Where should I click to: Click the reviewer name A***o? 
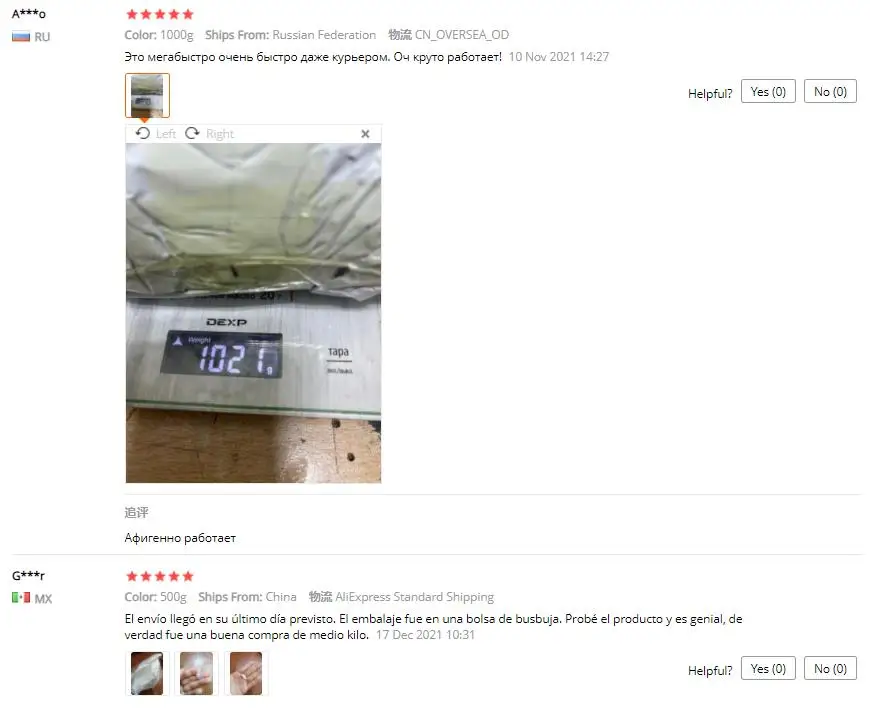29,14
